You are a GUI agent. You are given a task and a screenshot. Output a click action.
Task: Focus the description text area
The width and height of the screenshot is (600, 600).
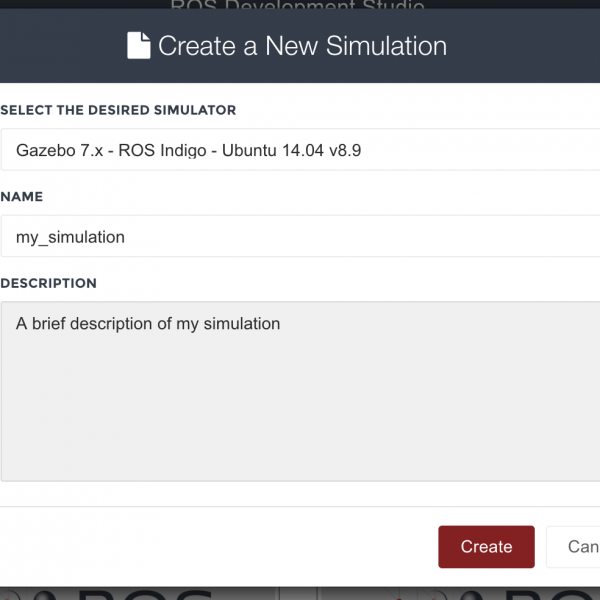coord(300,391)
